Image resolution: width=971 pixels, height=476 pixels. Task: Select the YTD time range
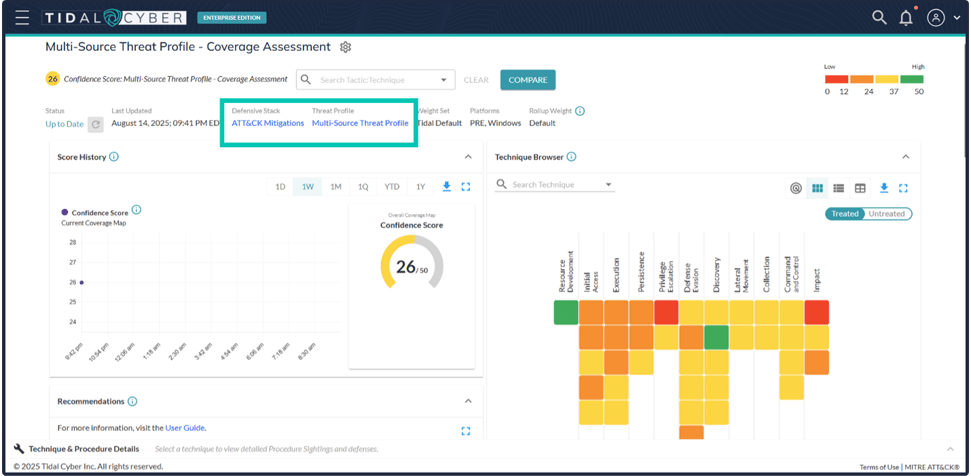click(391, 186)
